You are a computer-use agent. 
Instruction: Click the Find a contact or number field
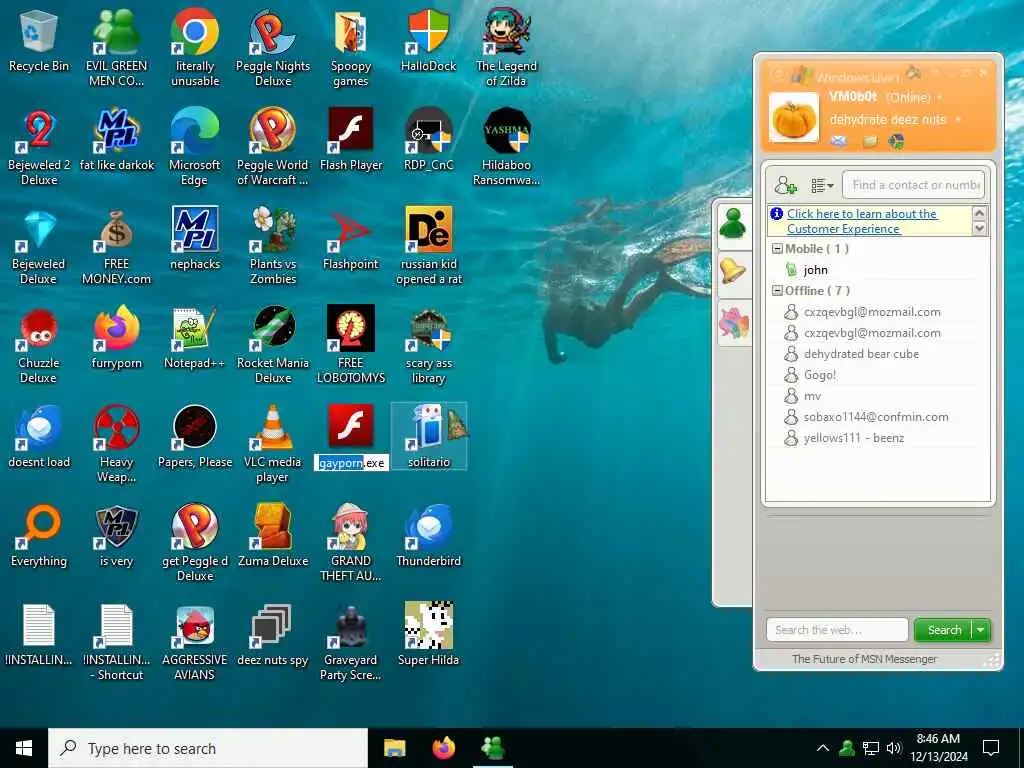913,185
